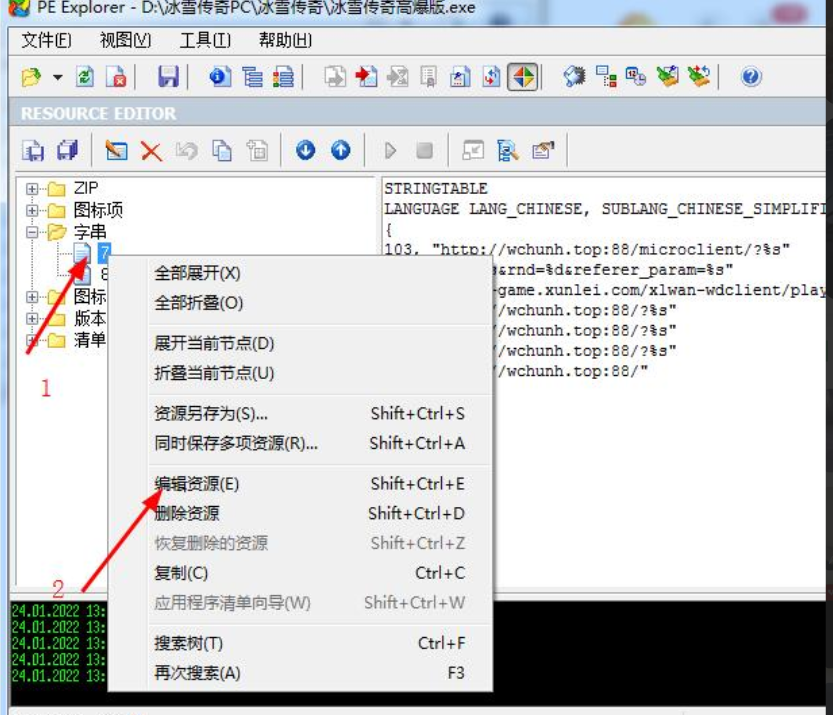Open the help question mark icon
The image size is (833, 715).
click(x=751, y=77)
